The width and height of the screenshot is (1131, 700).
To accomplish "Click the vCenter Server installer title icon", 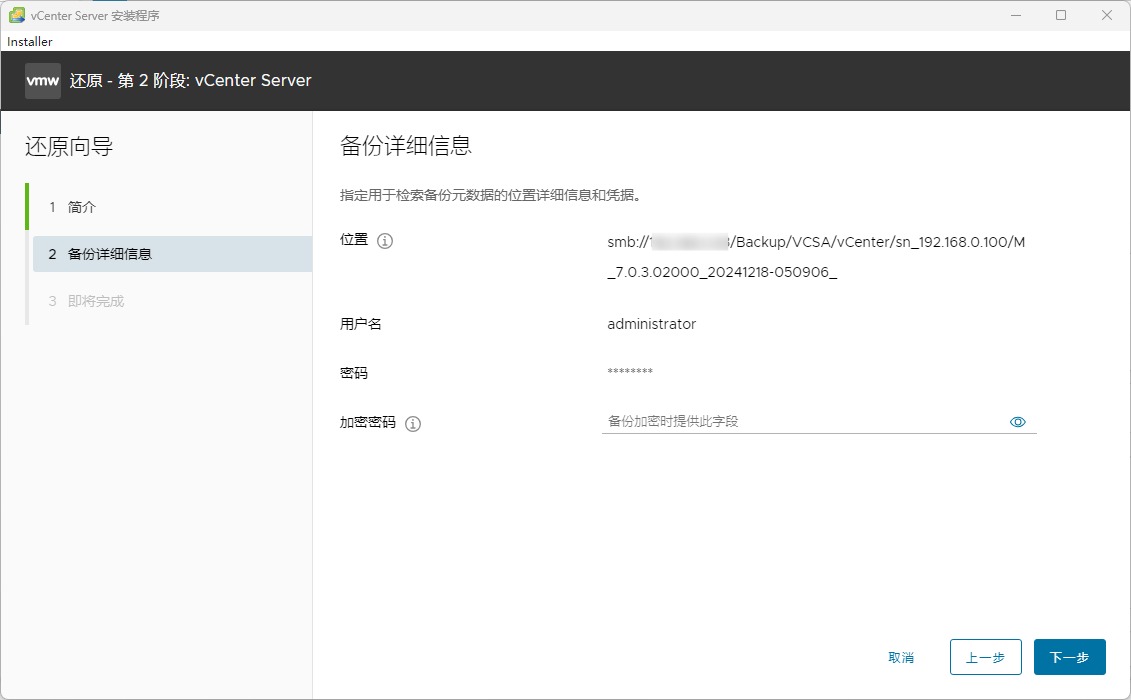I will pyautogui.click(x=16, y=15).
